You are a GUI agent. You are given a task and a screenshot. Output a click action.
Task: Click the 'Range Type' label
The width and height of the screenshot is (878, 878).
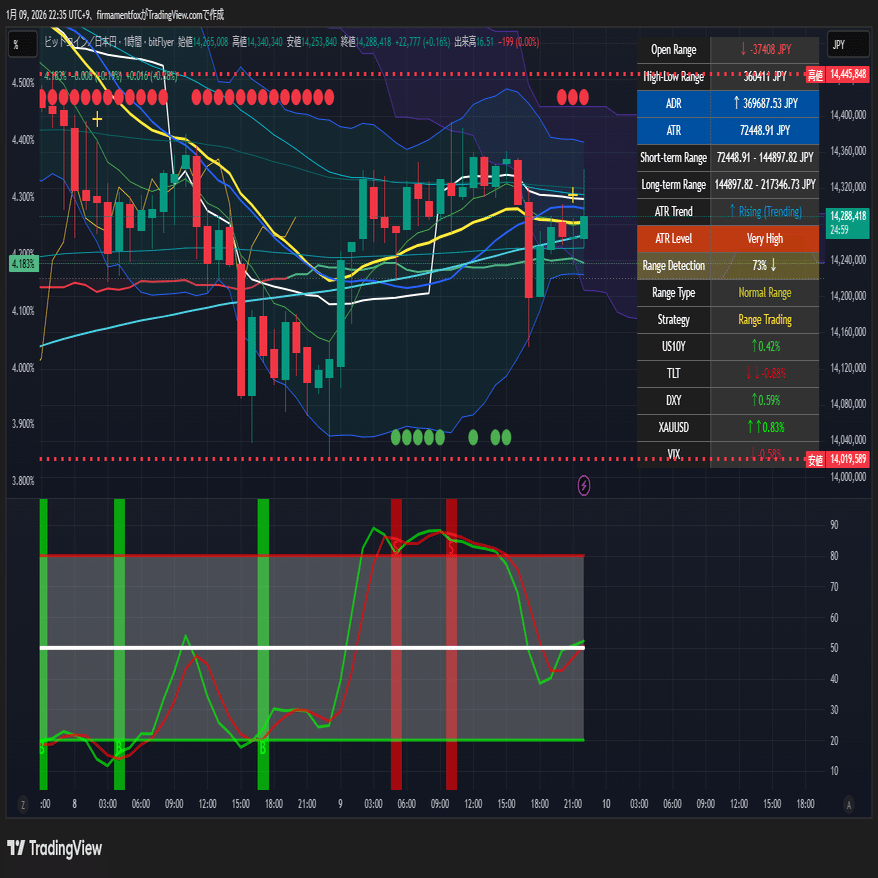pos(673,293)
